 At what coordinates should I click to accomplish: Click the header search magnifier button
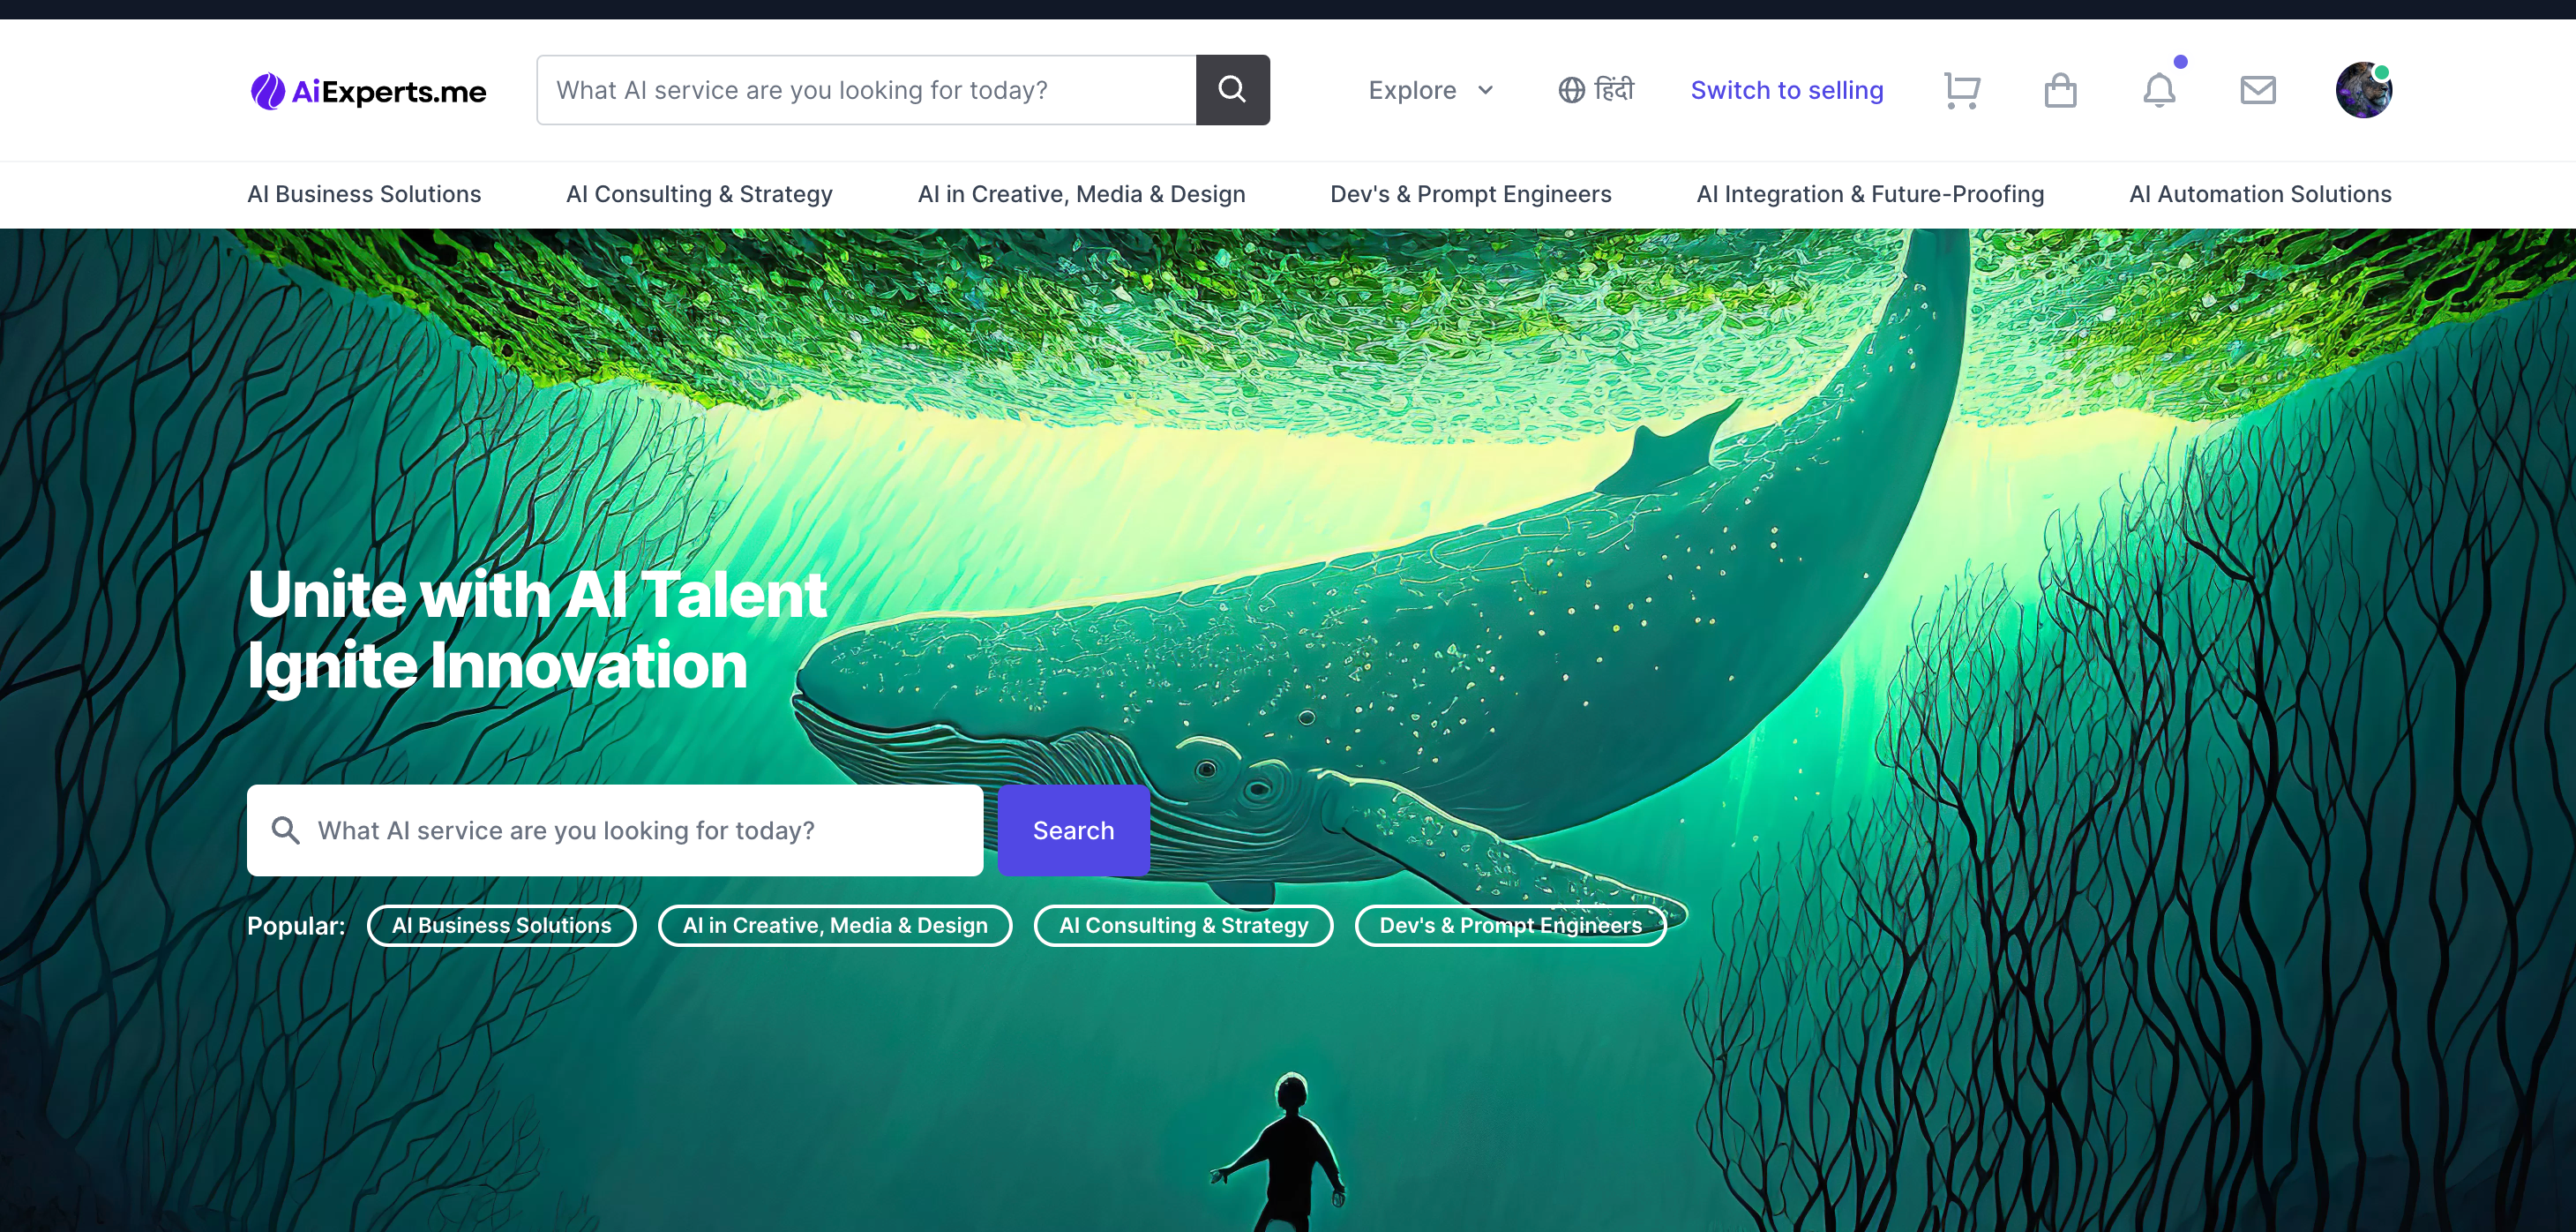(1232, 90)
